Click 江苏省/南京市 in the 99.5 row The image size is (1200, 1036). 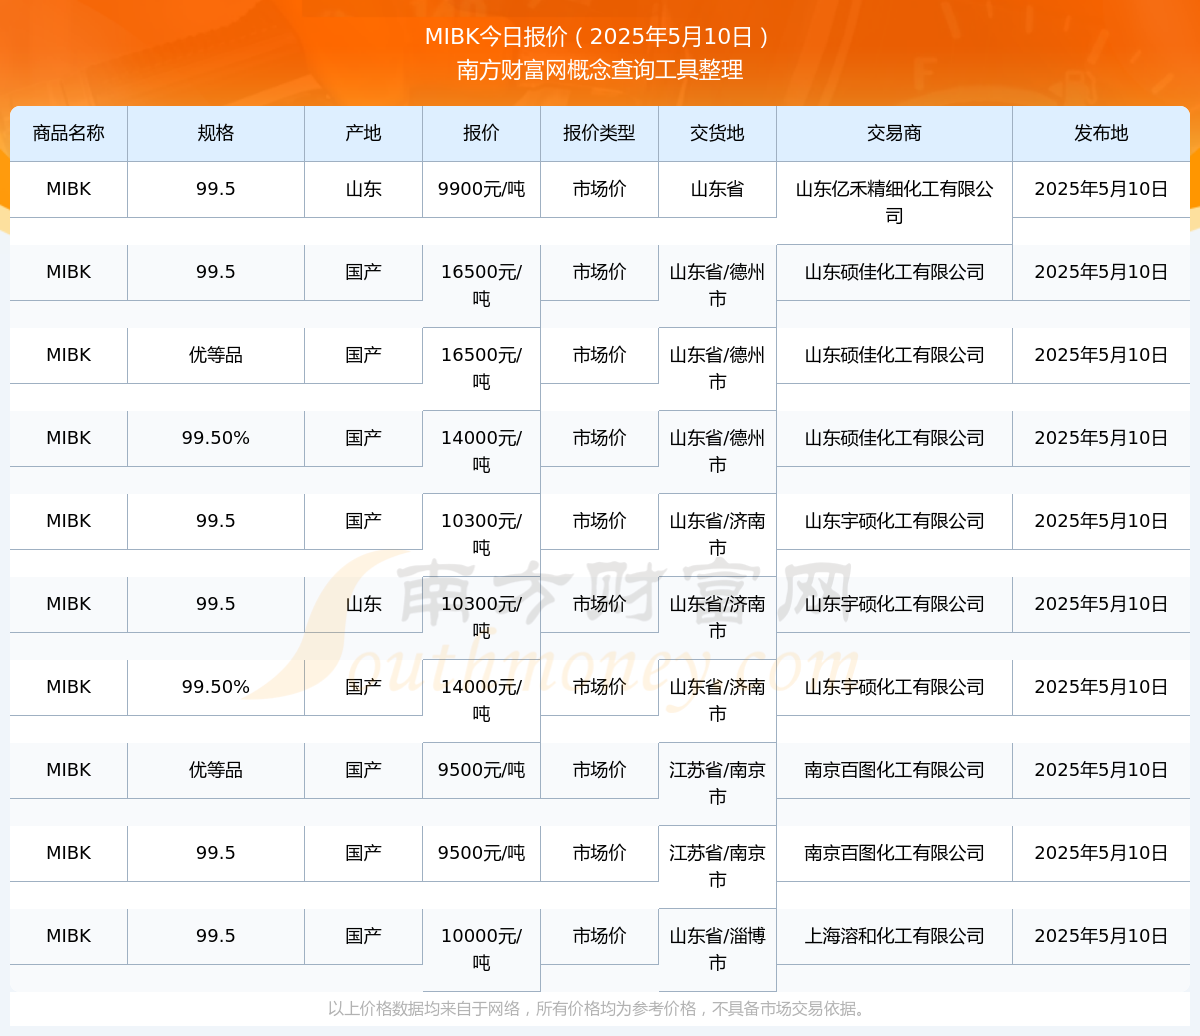[718, 866]
